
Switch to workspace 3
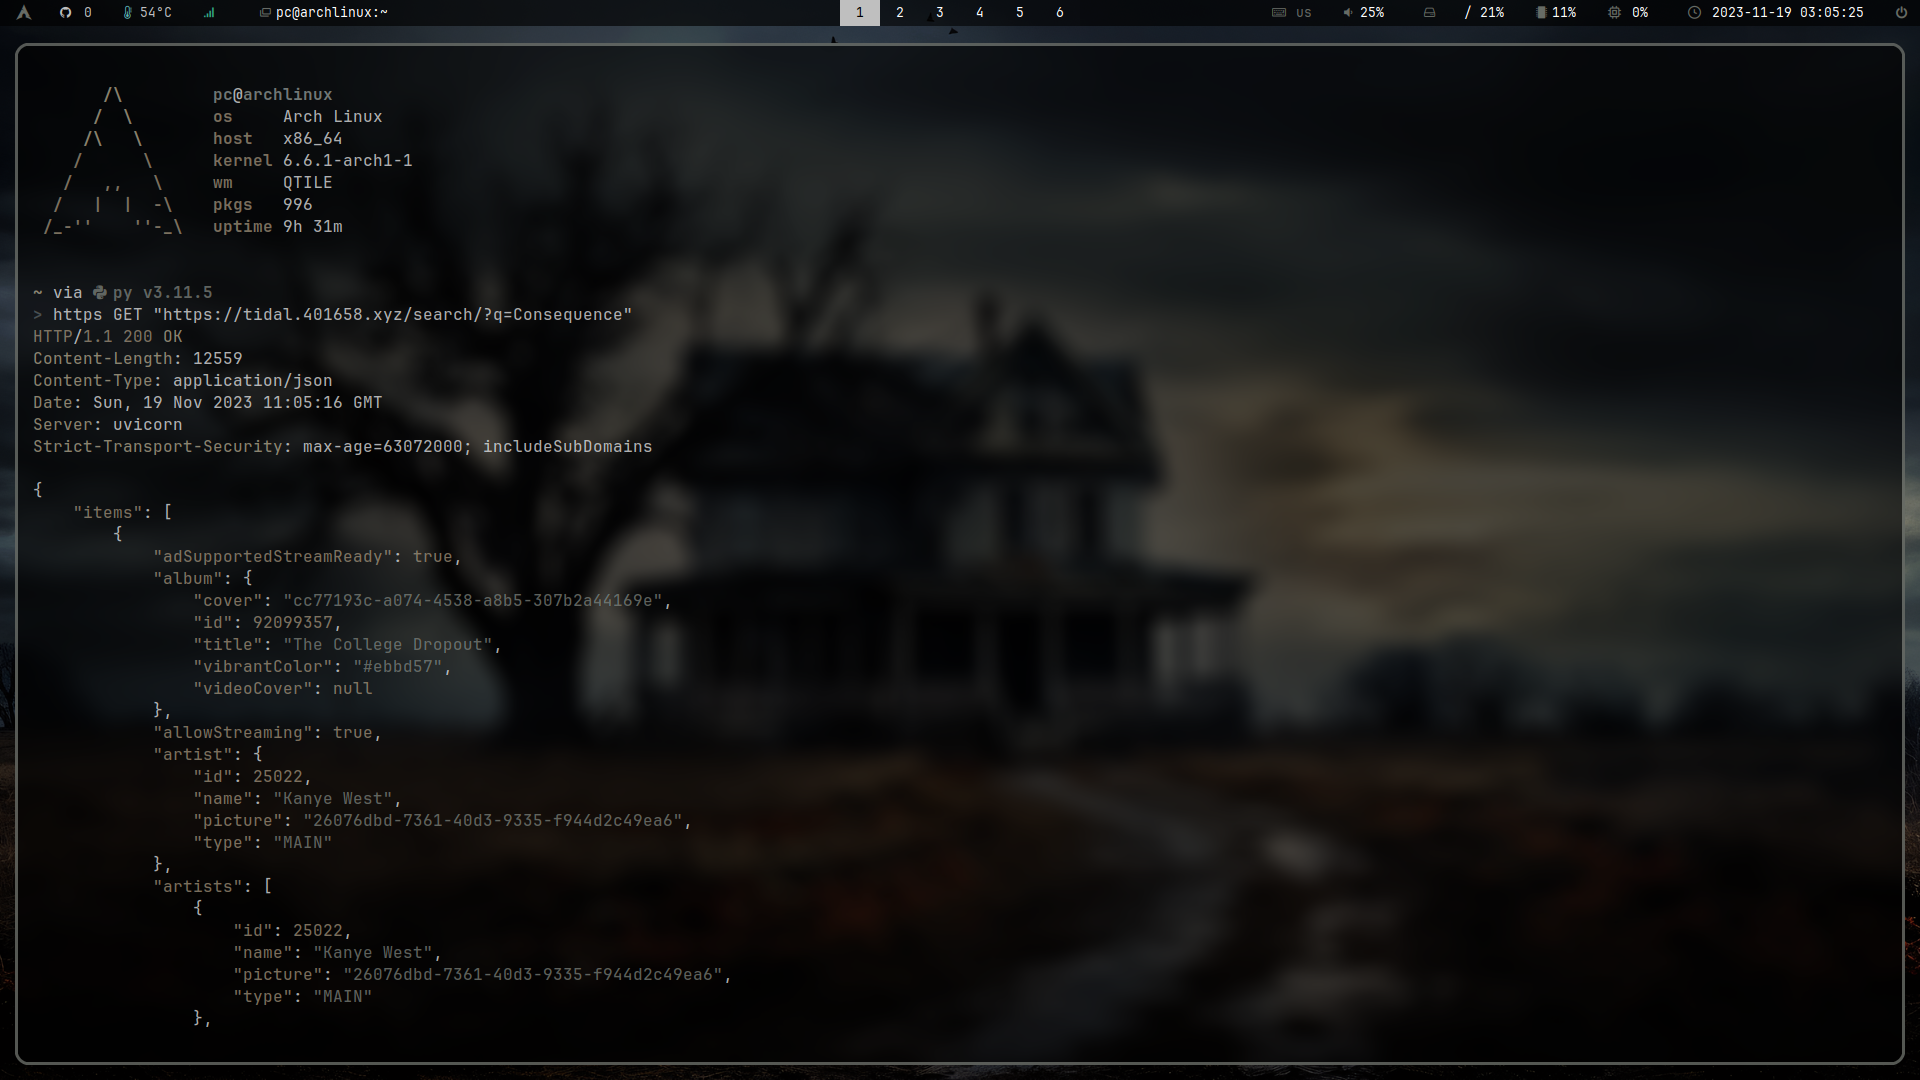(939, 13)
